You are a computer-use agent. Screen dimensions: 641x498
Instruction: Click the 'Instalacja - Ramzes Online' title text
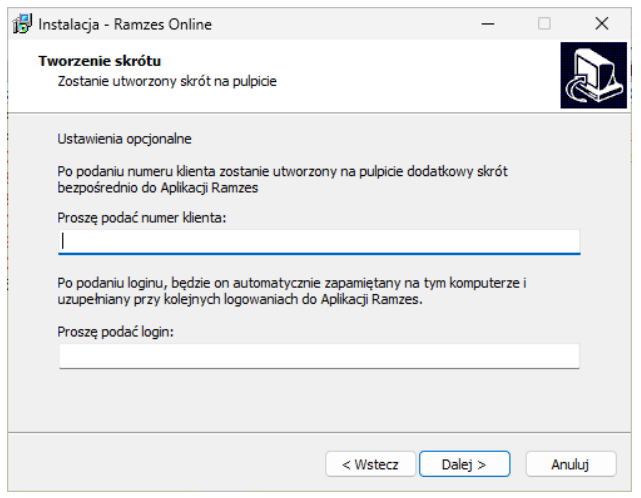pos(125,25)
